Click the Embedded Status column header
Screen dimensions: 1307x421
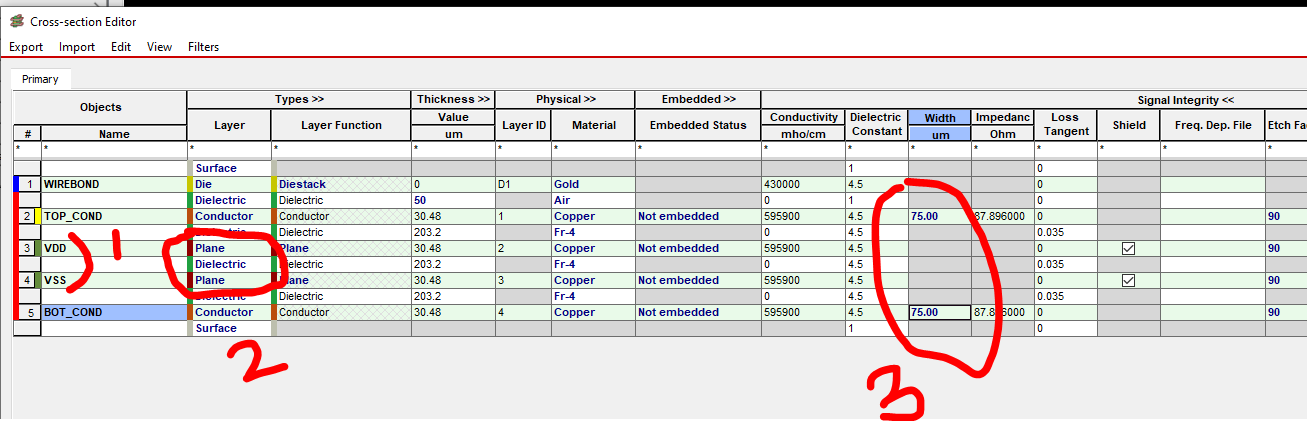coord(698,125)
